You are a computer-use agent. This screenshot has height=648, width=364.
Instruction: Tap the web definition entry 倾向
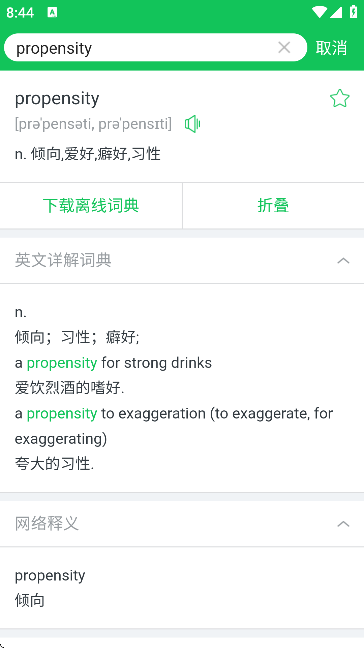[29, 600]
